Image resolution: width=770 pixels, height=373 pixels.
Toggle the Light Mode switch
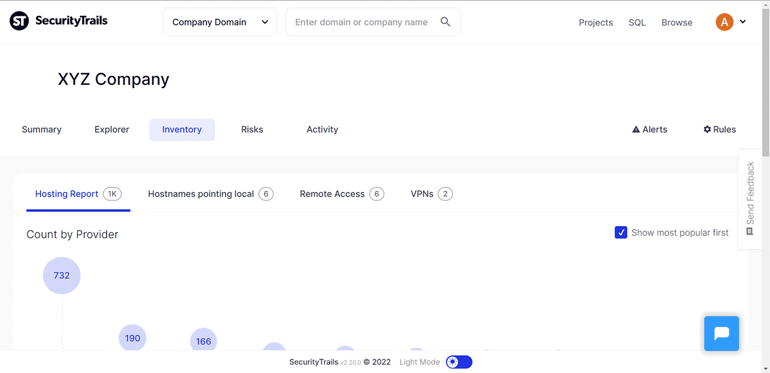[459, 362]
